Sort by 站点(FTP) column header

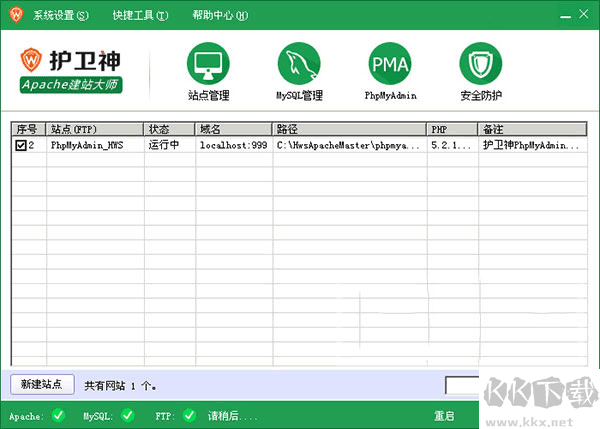95,129
